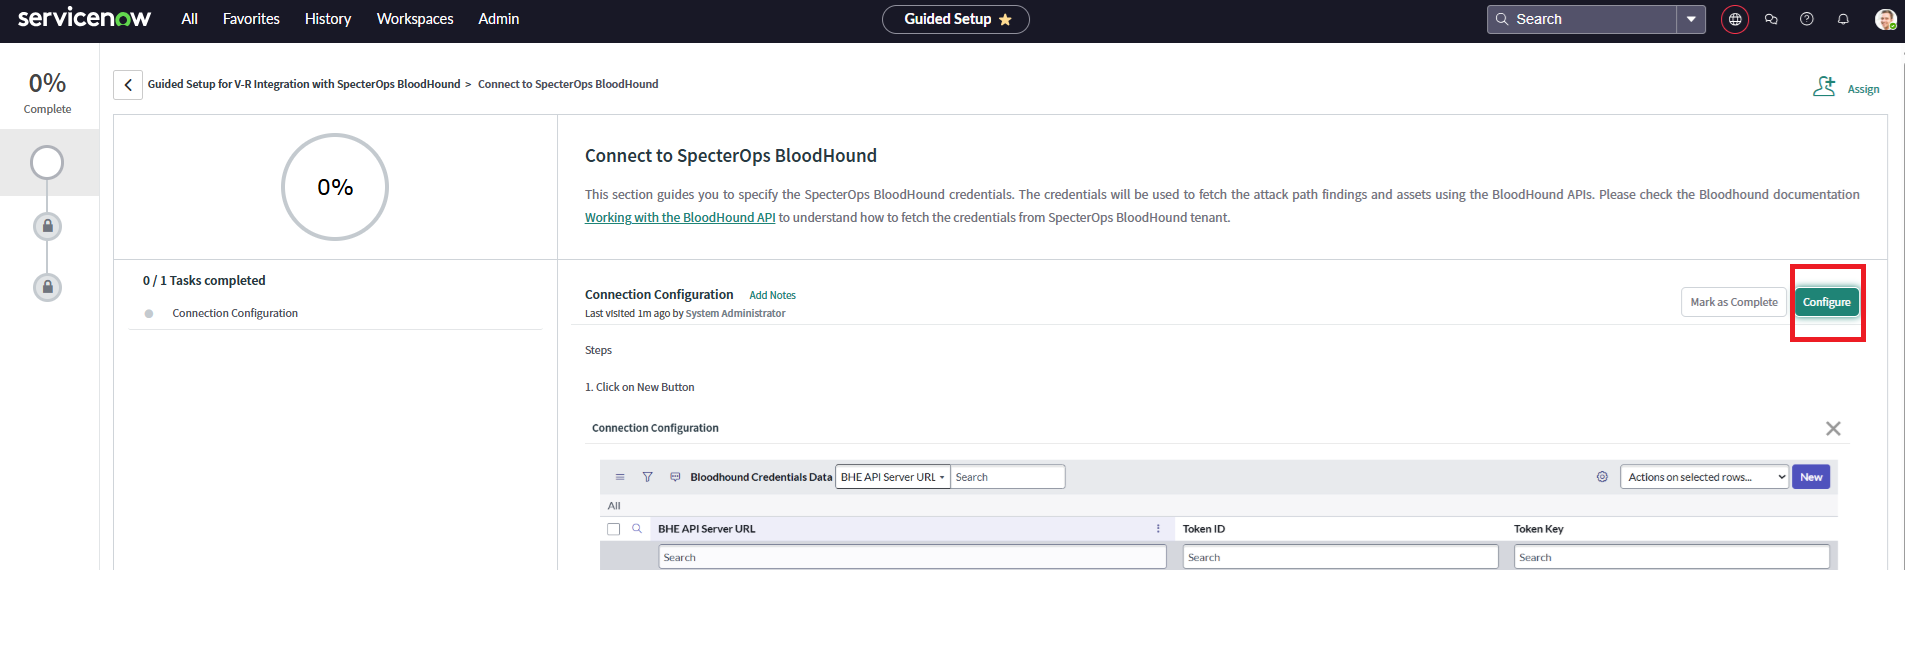Click Mark as Complete button

(x=1733, y=302)
